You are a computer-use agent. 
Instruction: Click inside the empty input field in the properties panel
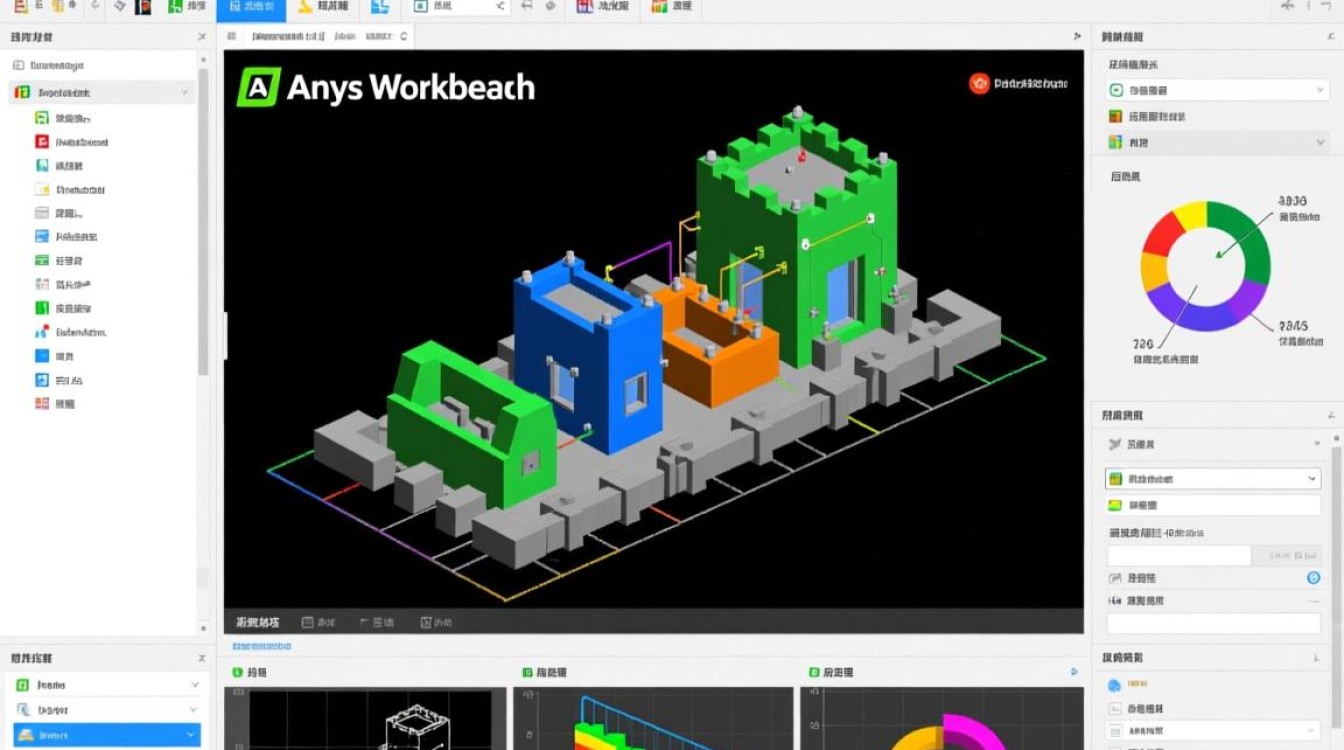coord(1178,553)
